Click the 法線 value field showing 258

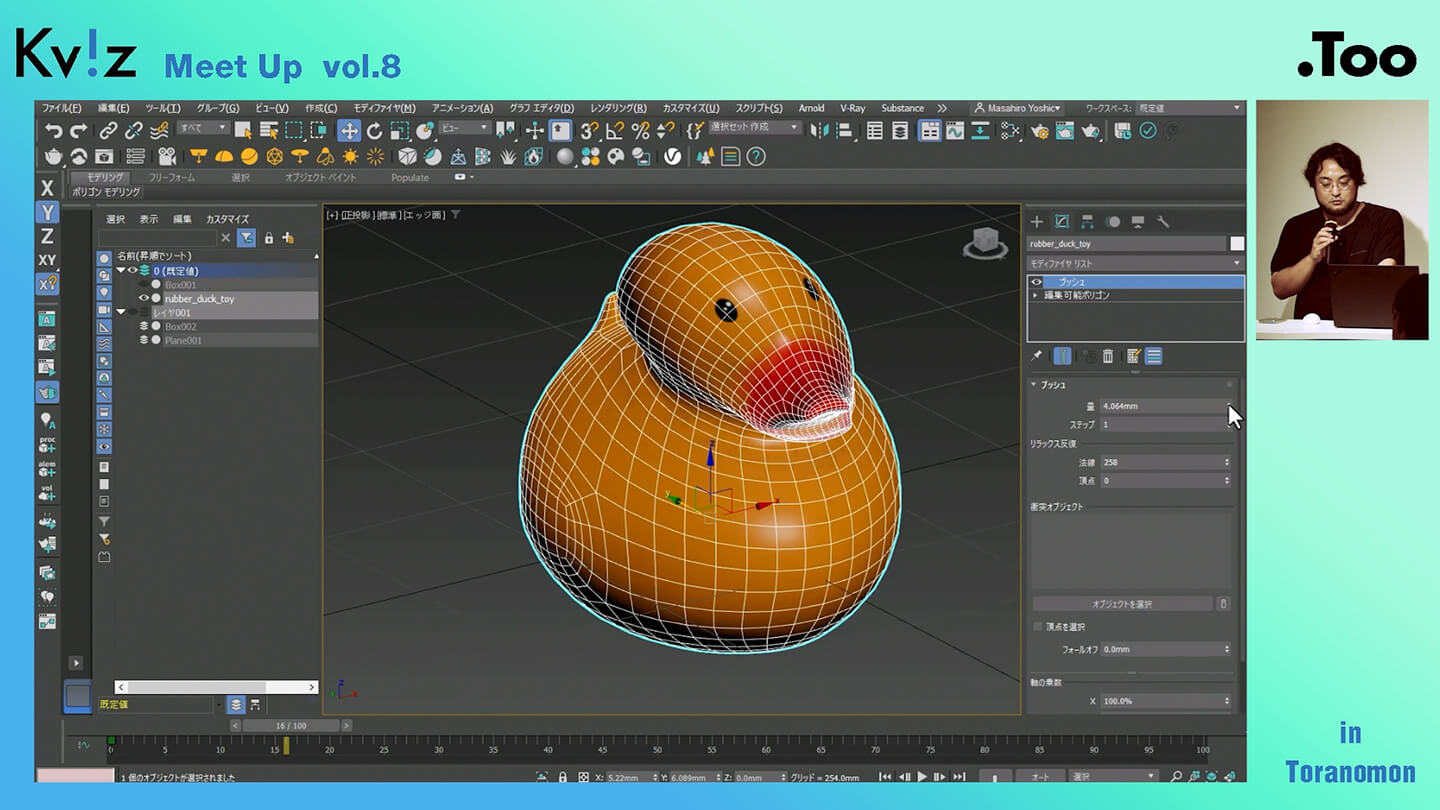(x=1160, y=462)
